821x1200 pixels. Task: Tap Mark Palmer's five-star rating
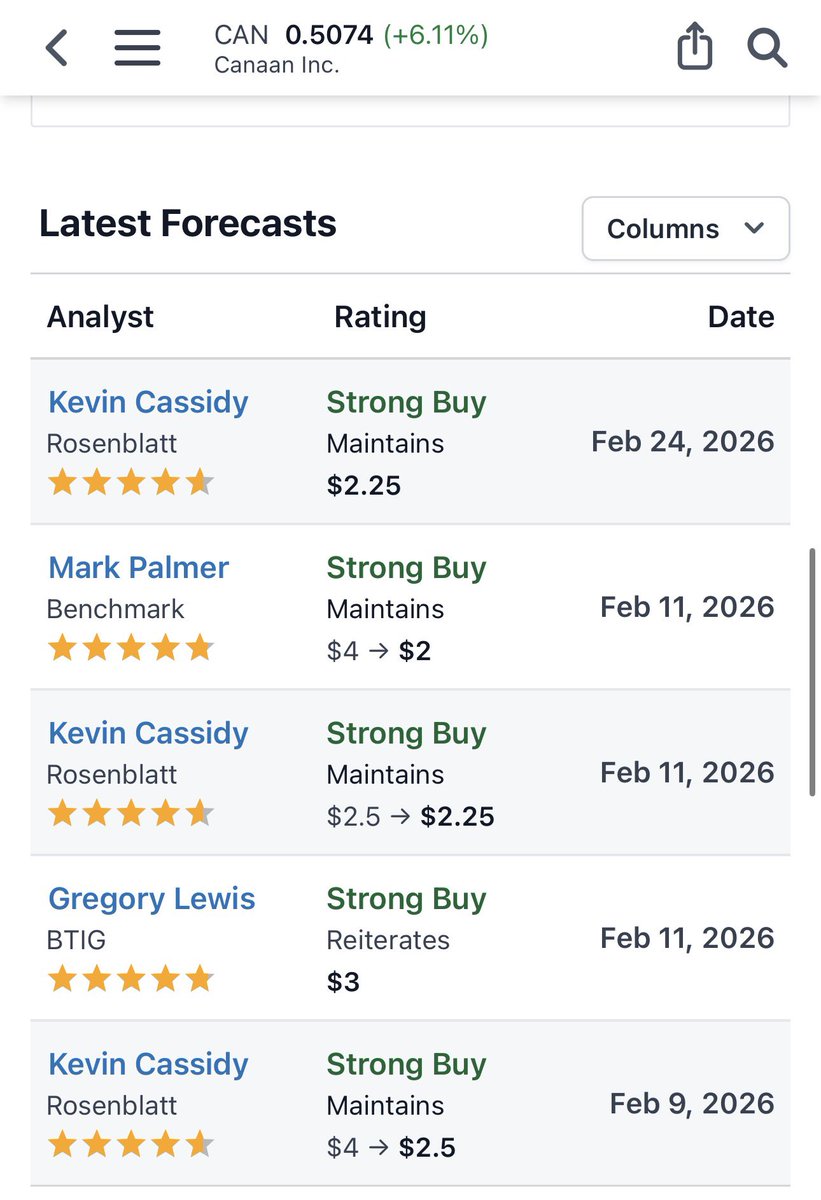131,648
